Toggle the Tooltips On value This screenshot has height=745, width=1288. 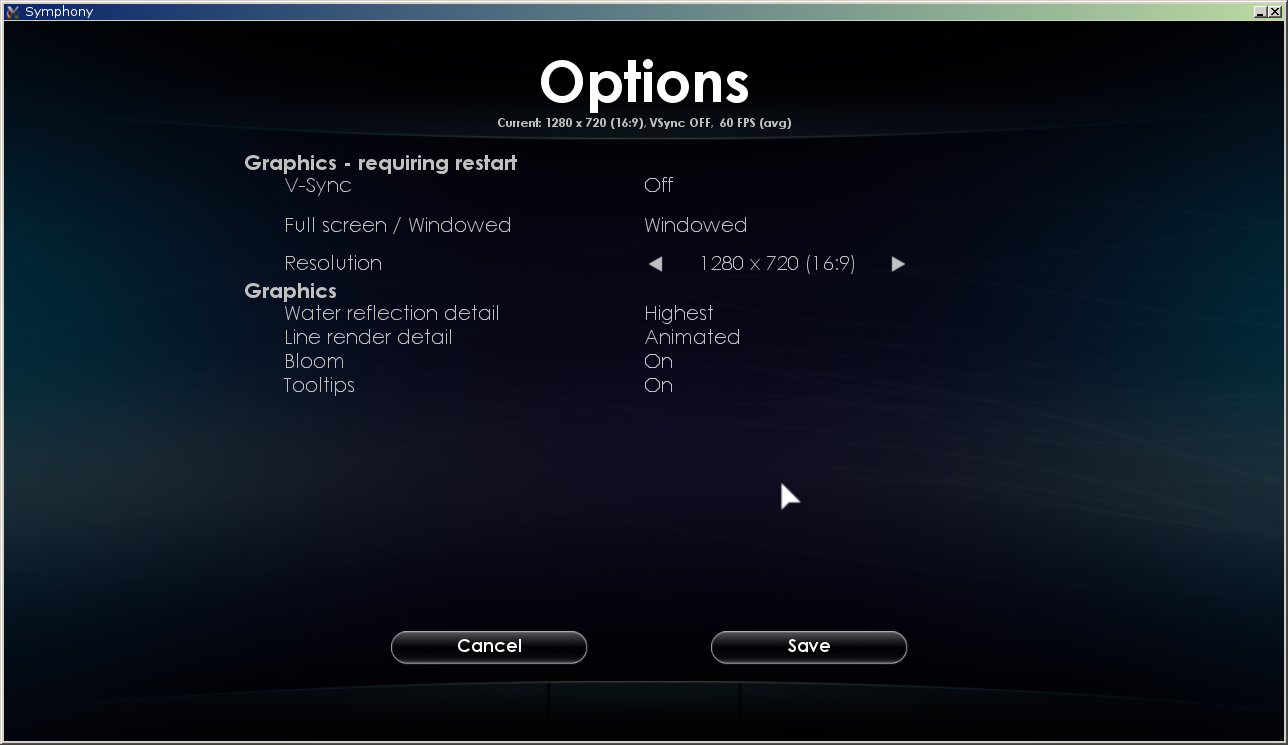point(659,385)
